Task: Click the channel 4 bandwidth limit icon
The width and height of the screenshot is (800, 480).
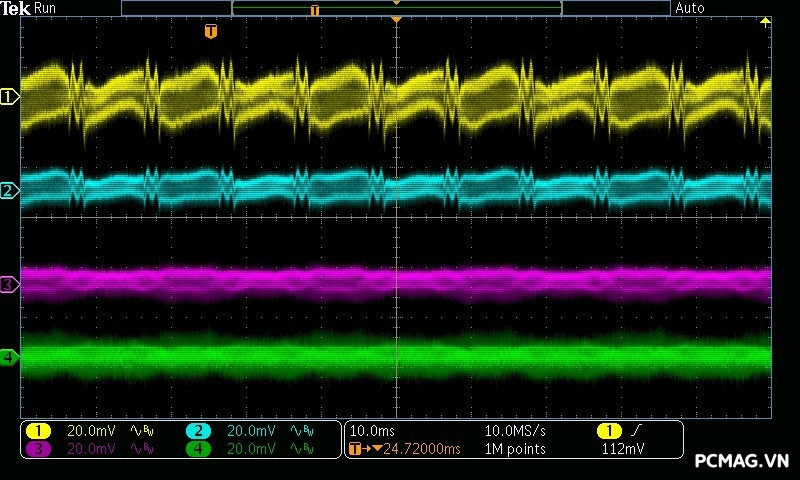Action: coord(300,449)
